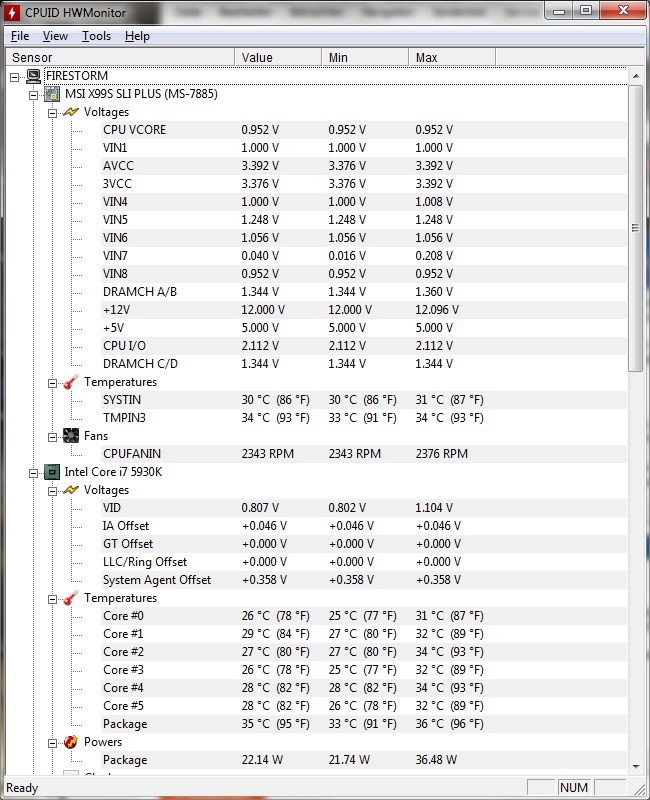This screenshot has height=800, width=650.
Task: Select the VIN5 voltage row
Action: [x=364, y=219]
